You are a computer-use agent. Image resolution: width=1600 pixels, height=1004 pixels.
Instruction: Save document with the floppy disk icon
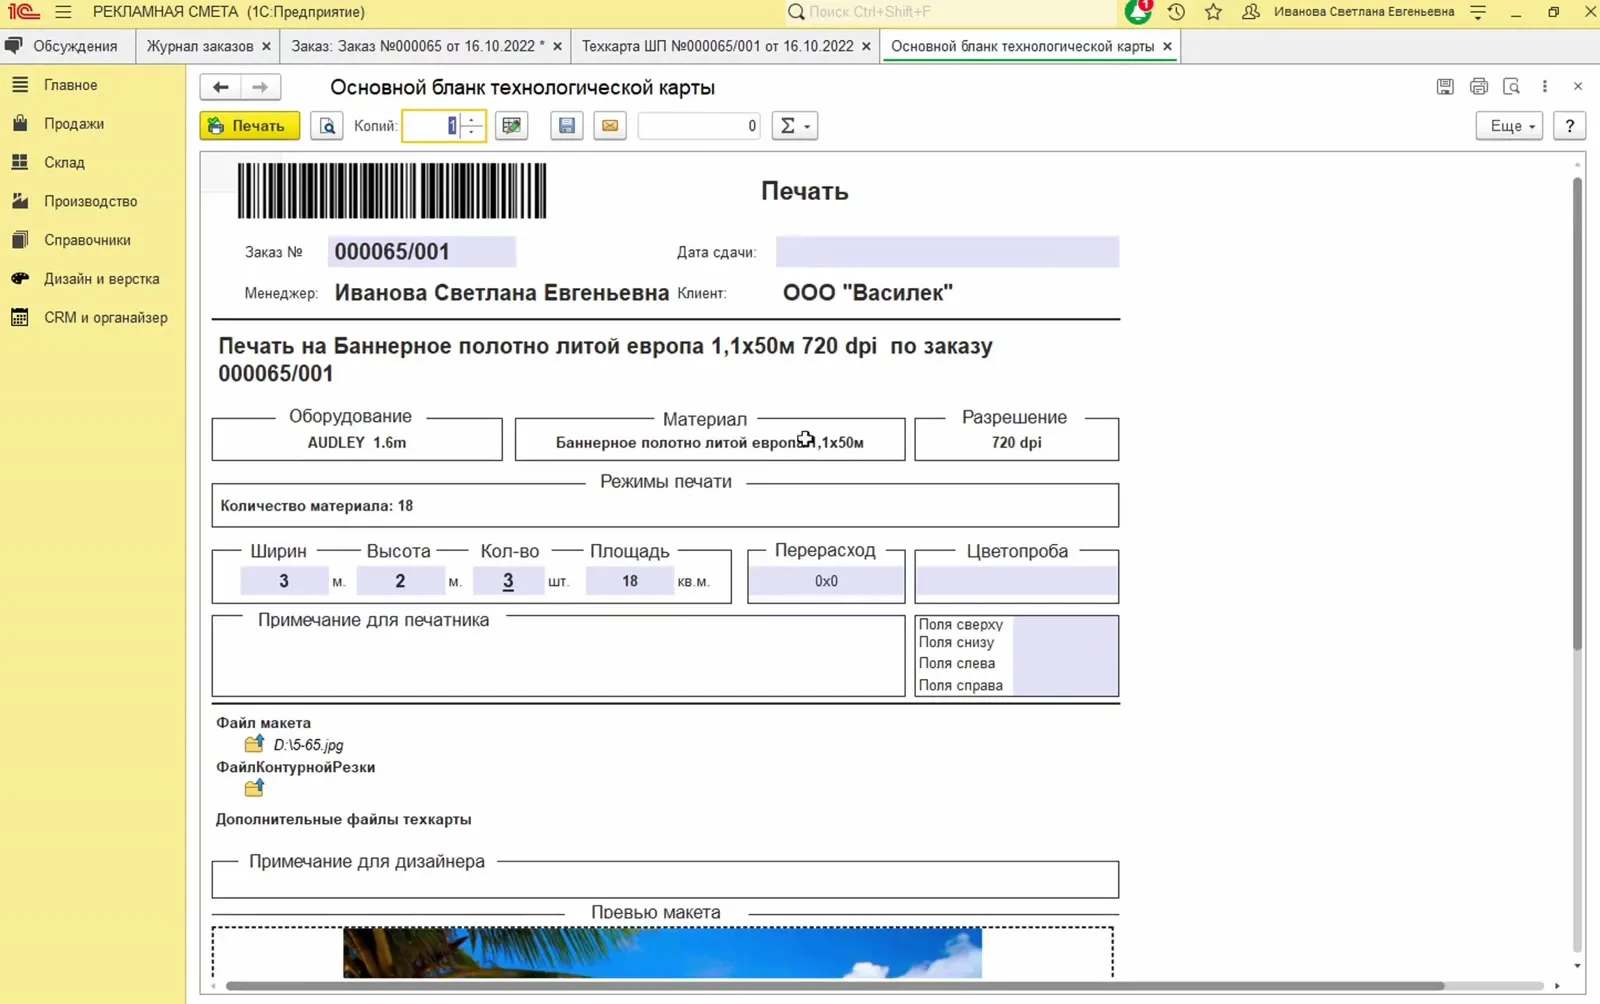tap(567, 126)
